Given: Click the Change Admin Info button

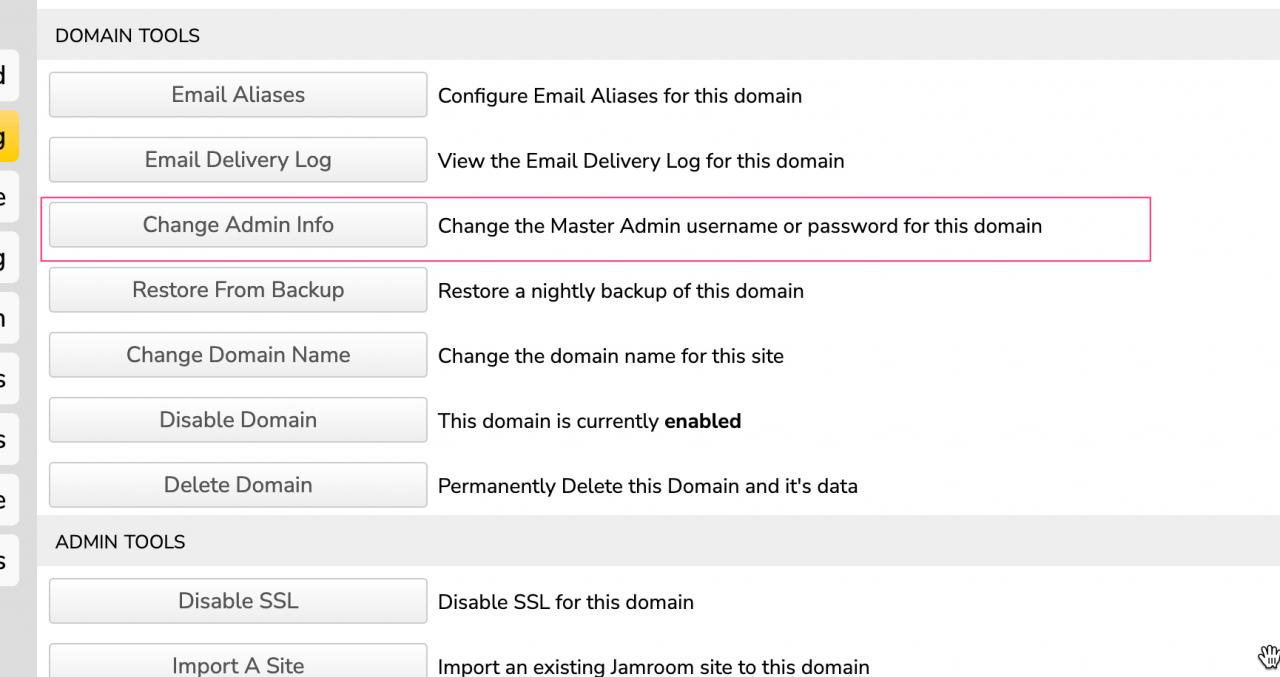Looking at the screenshot, I should coord(238,225).
